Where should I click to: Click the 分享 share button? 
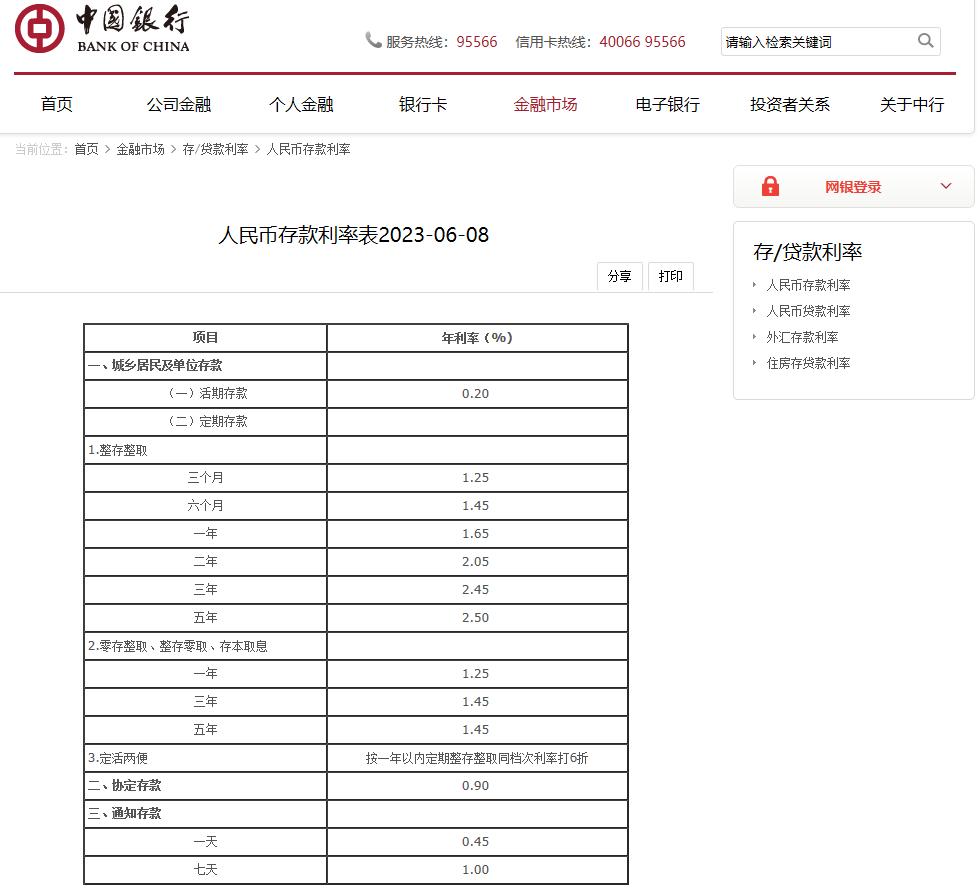click(x=619, y=277)
